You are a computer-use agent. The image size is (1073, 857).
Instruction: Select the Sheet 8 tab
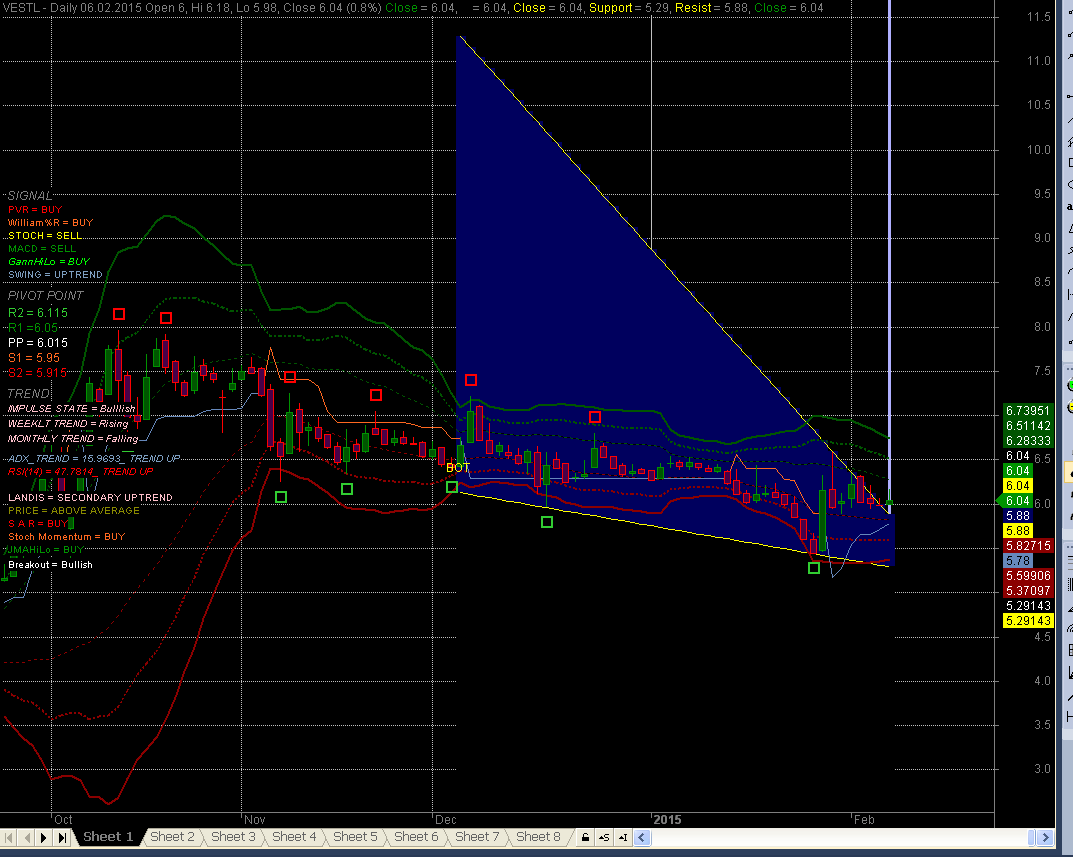(x=539, y=837)
